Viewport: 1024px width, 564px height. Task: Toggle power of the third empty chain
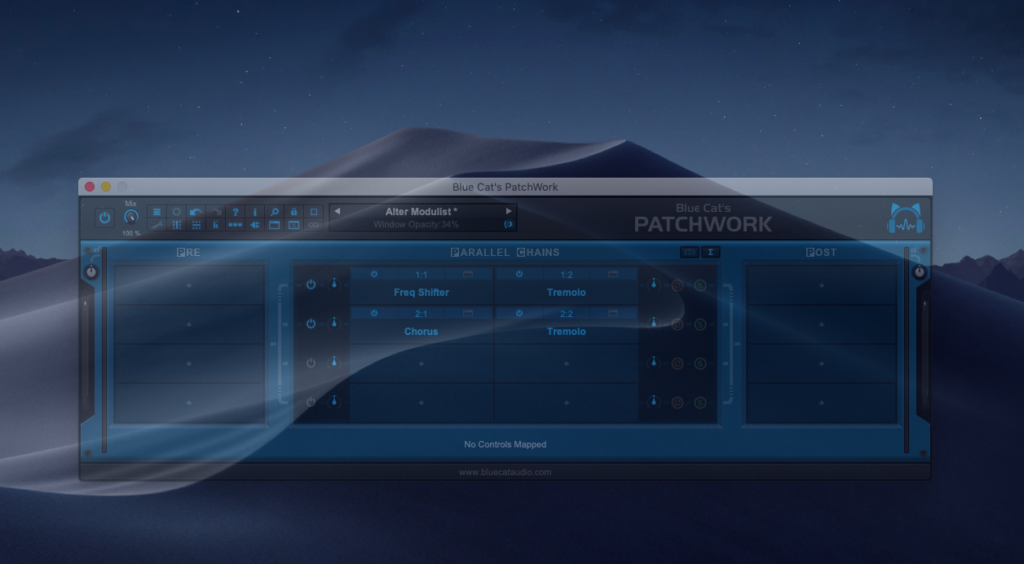coord(311,363)
